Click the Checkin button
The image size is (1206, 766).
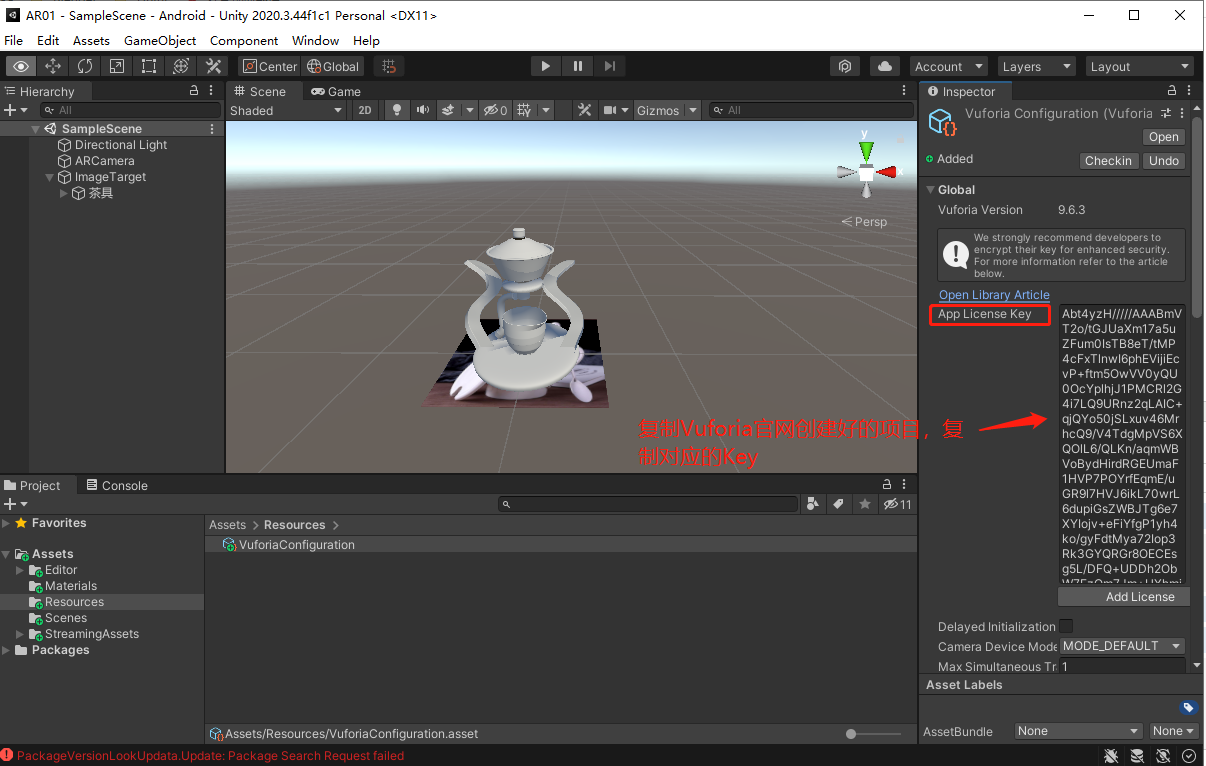pos(1108,160)
